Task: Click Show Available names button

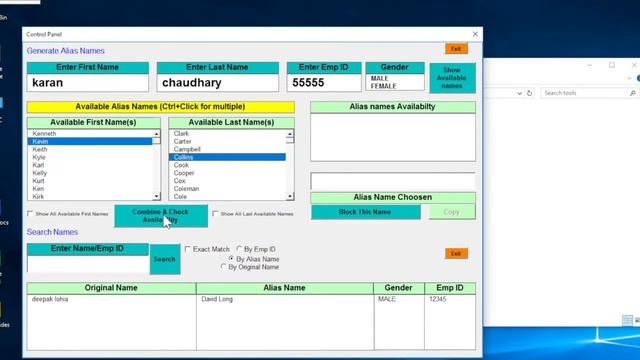Action: [452, 78]
